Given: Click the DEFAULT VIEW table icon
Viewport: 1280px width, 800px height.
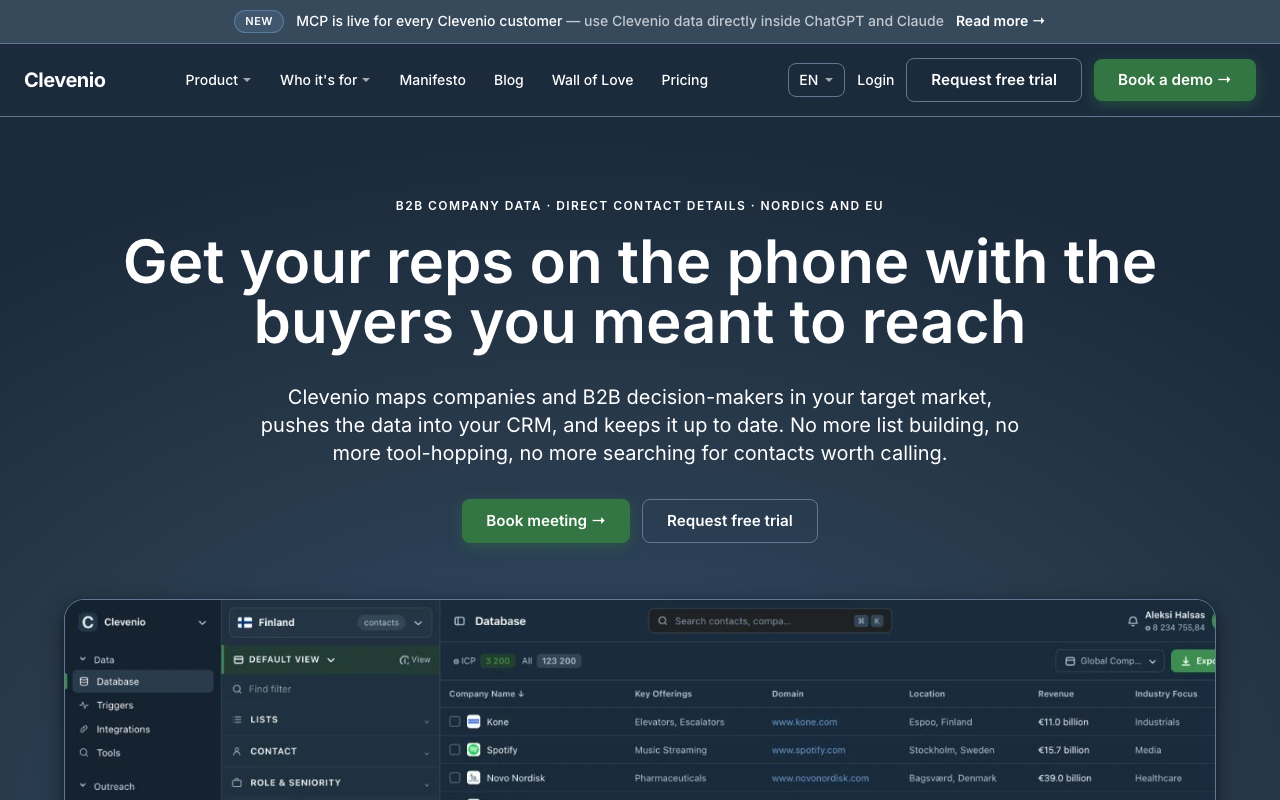Looking at the screenshot, I should tap(239, 660).
